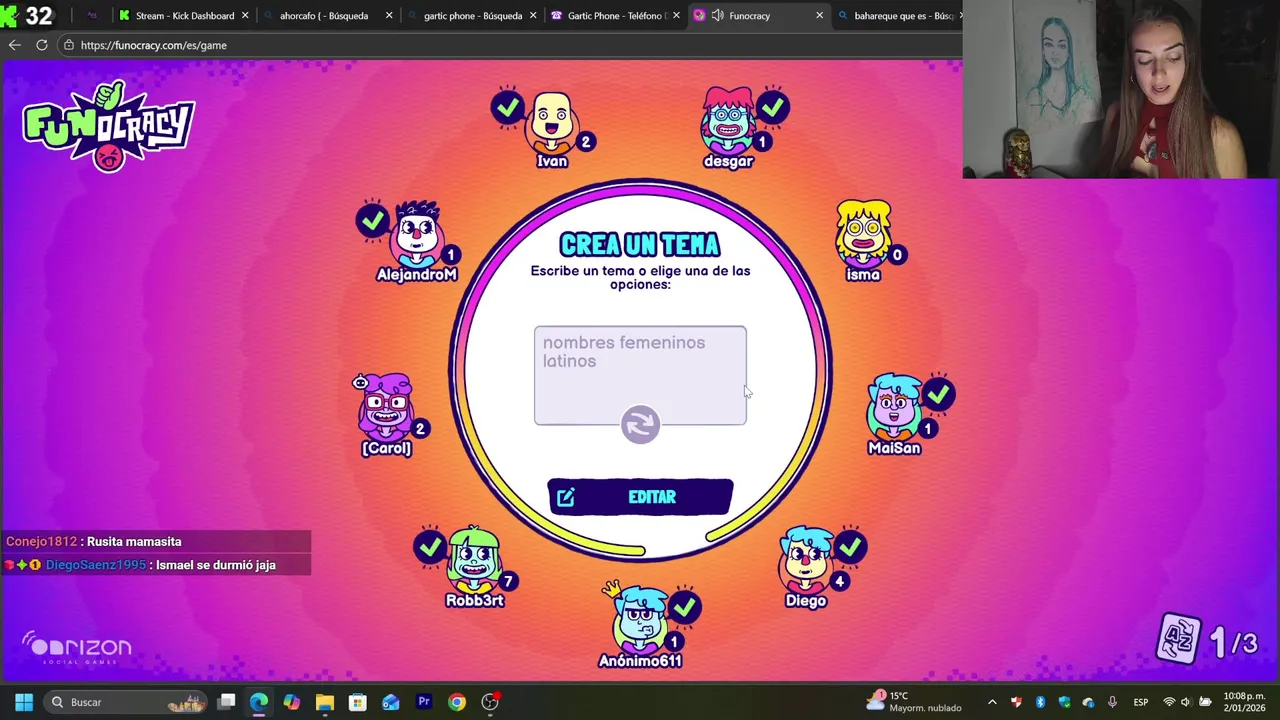This screenshot has height=720, width=1280.
Task: Open Outlook from the taskbar
Action: coord(390,702)
